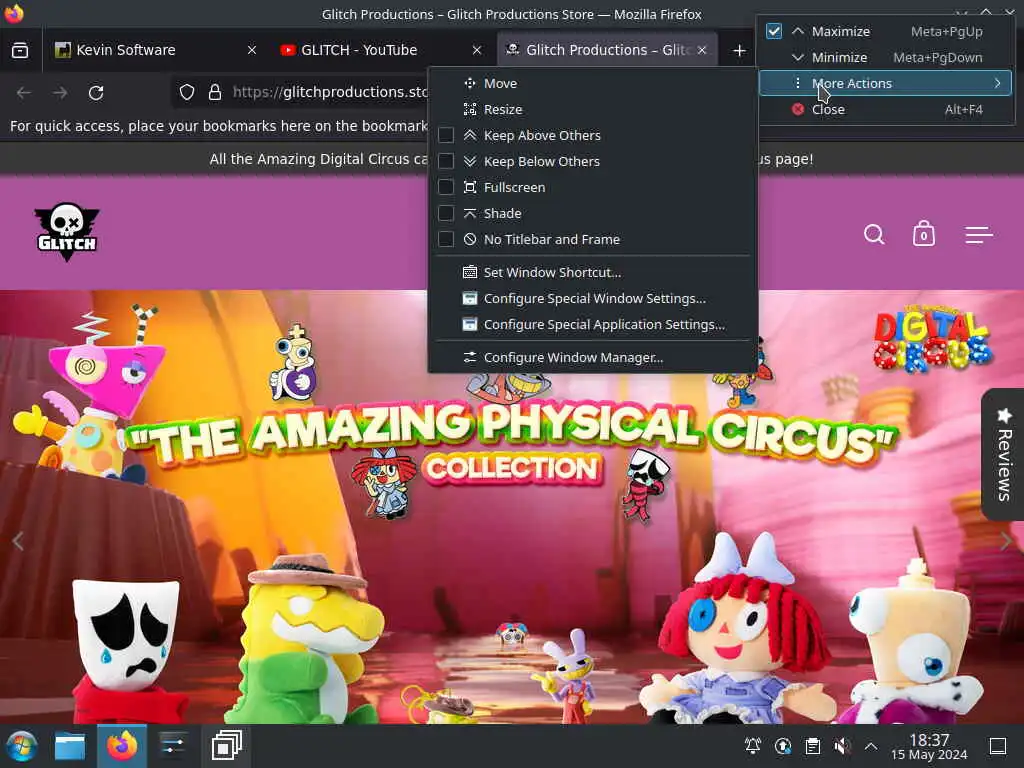Expand hidden system tray icons arrow

871,746
